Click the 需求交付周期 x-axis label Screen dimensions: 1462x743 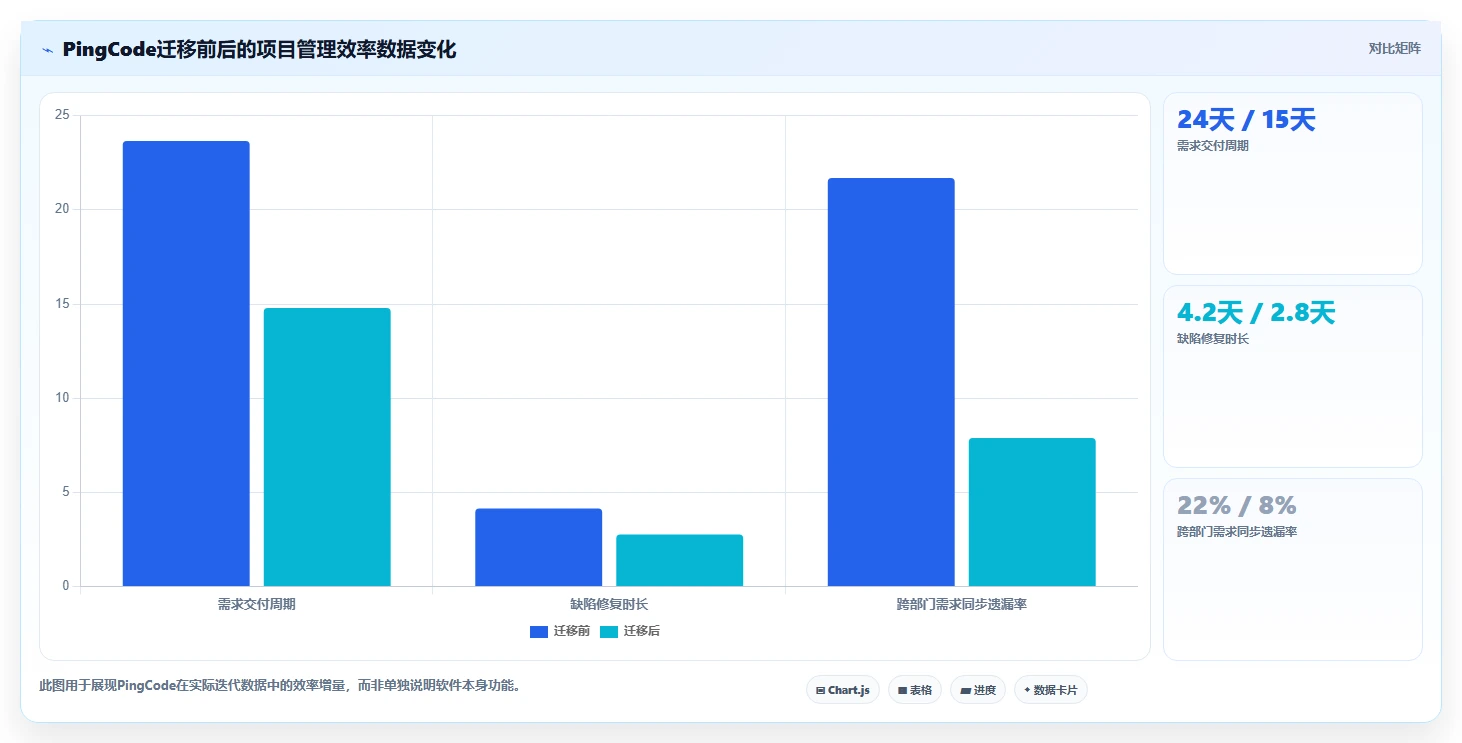(257, 605)
